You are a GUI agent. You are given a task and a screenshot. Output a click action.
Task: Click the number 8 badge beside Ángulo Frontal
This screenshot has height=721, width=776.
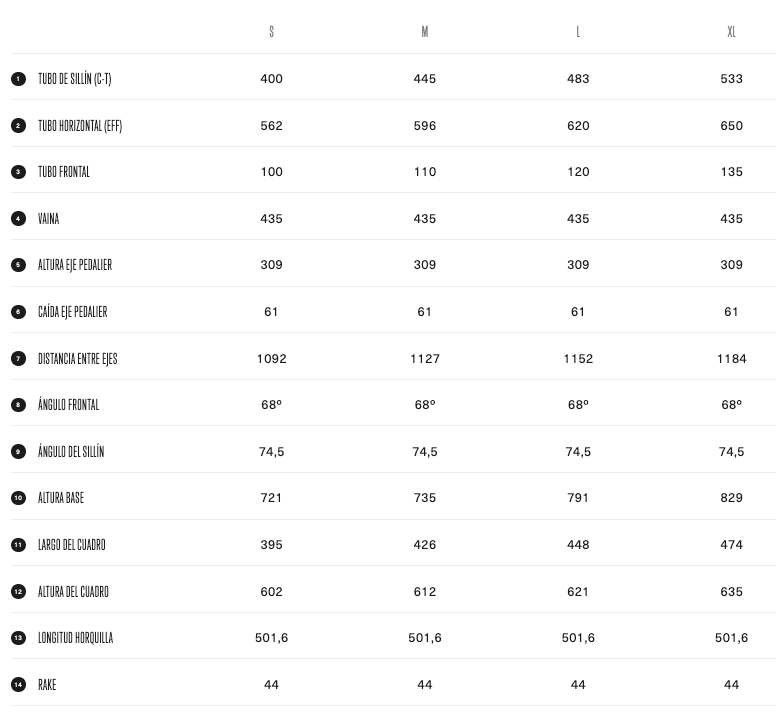tap(18, 405)
